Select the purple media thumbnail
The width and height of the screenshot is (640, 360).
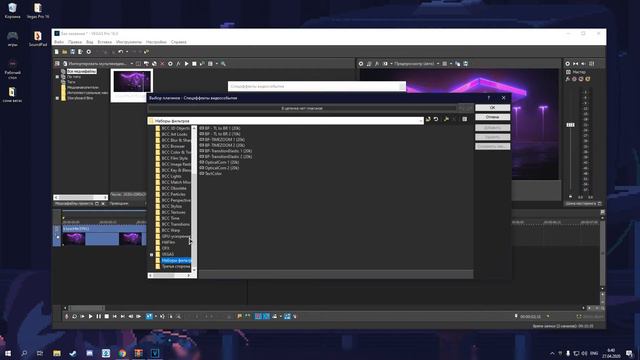pos(132,81)
